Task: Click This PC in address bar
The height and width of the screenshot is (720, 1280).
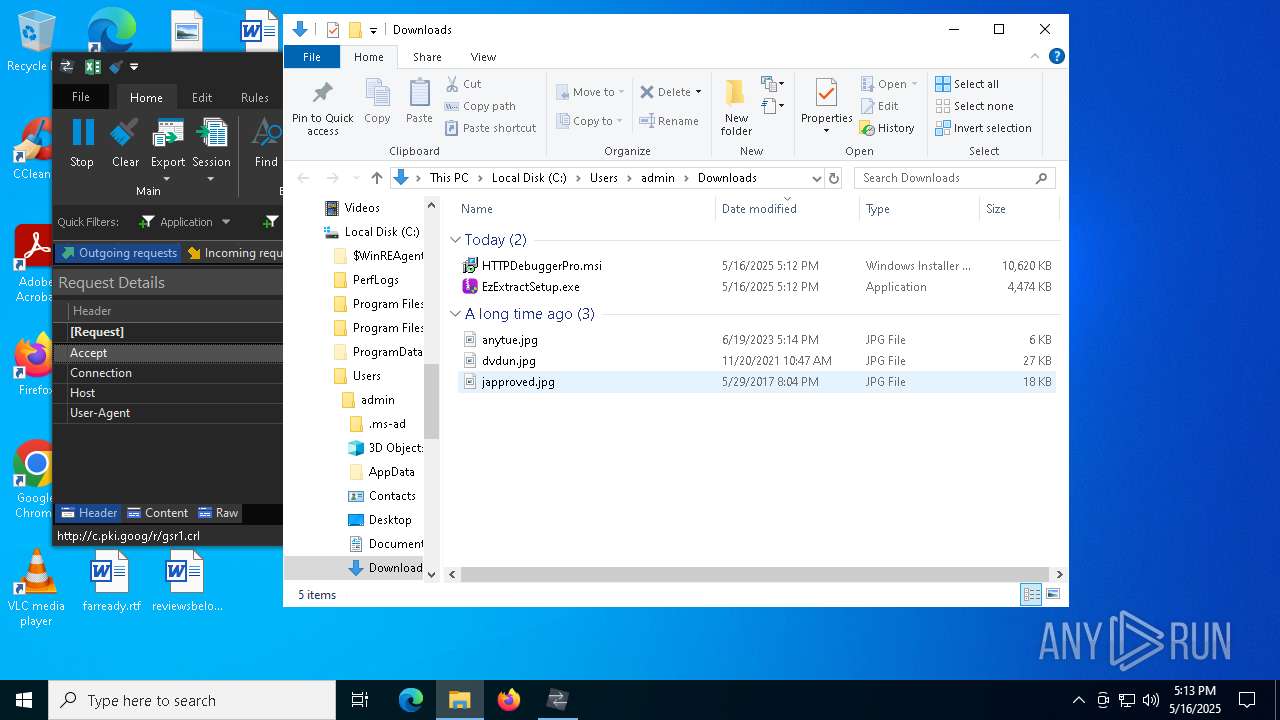Action: click(449, 178)
